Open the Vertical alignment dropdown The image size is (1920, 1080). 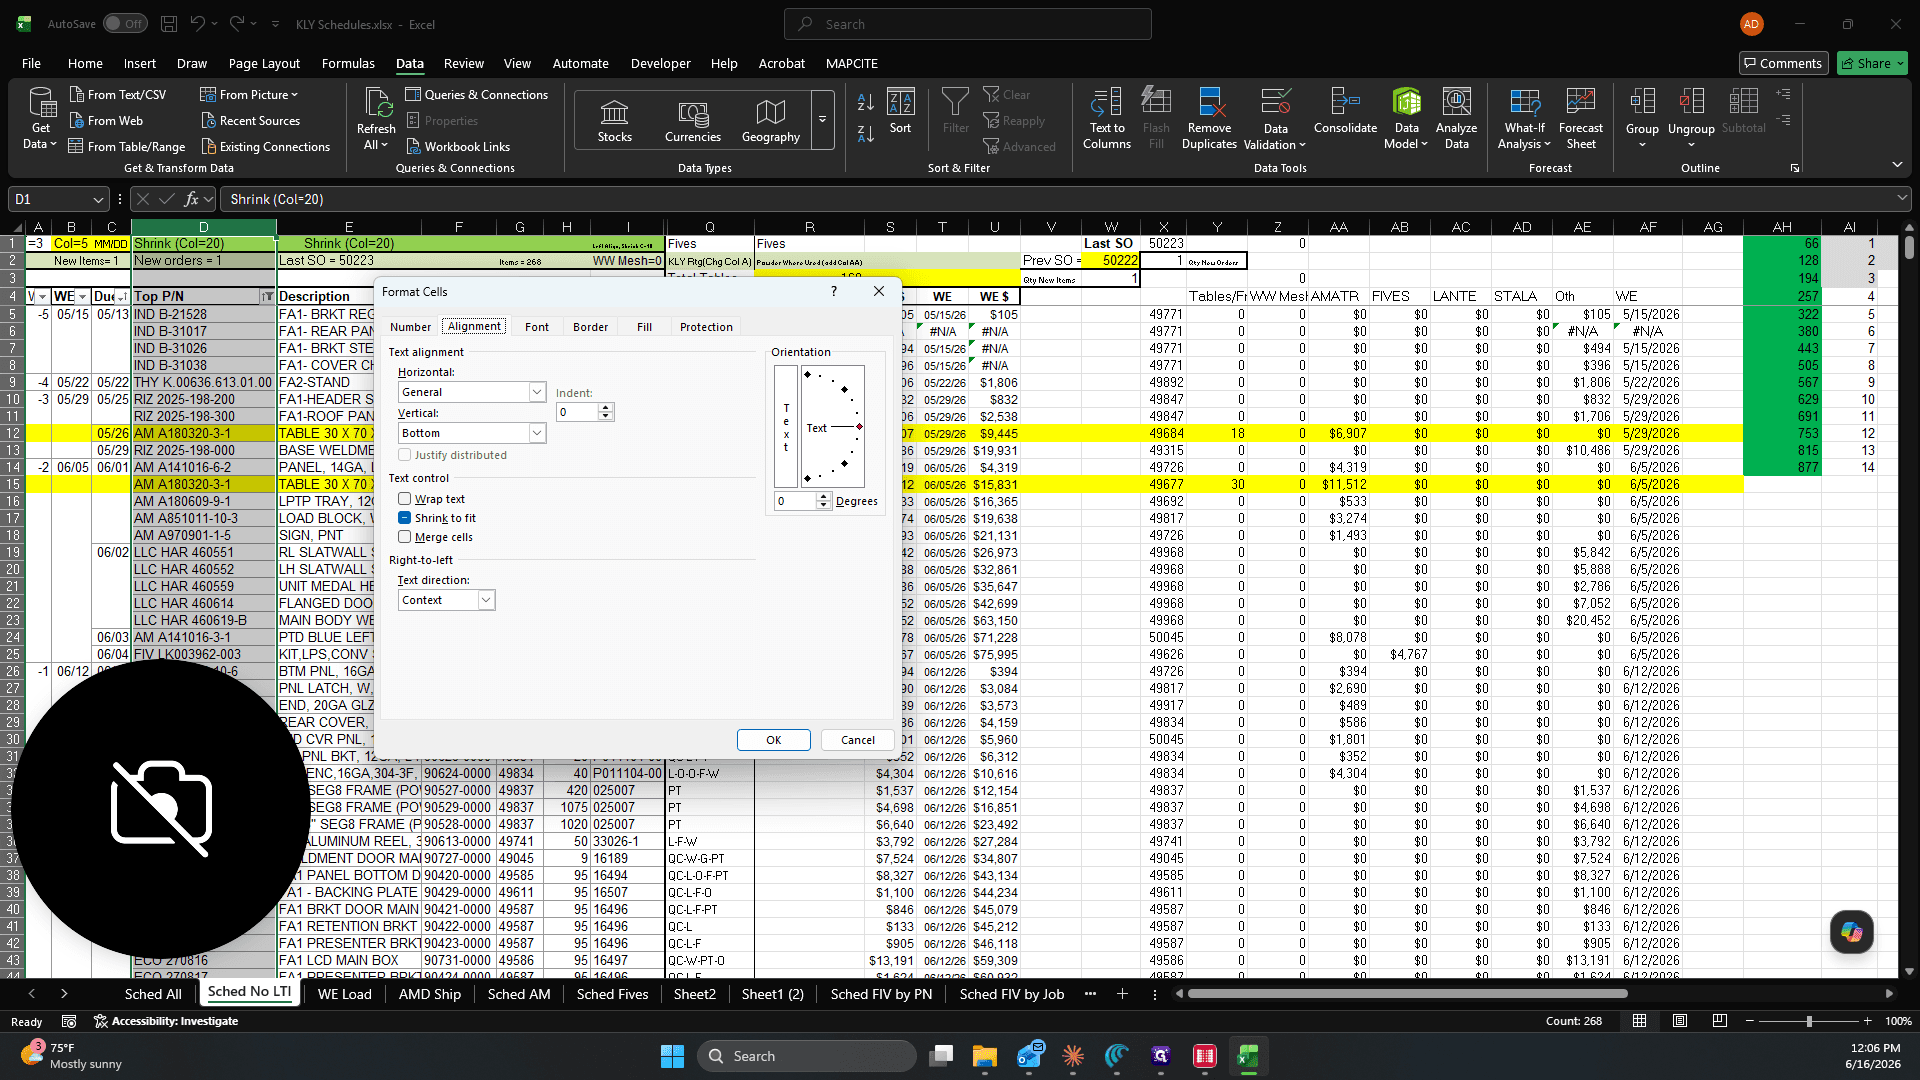click(537, 433)
